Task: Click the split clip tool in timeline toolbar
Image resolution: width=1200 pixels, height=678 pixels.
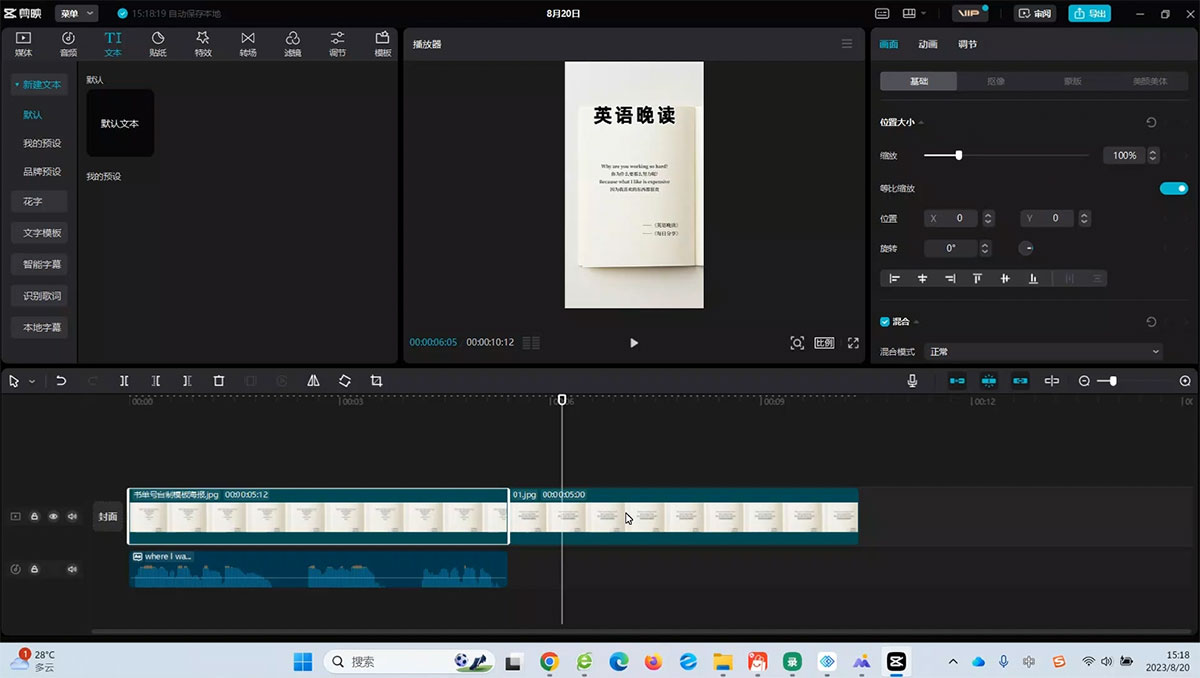Action: (124, 381)
